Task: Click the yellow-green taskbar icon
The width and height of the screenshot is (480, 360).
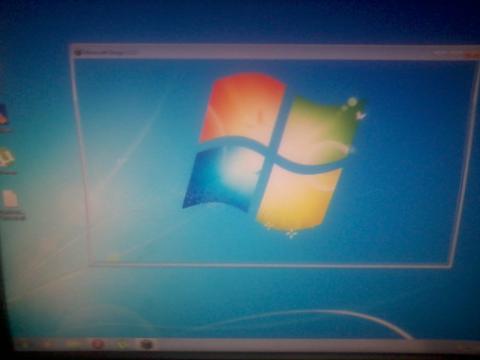Action: click(x=123, y=344)
